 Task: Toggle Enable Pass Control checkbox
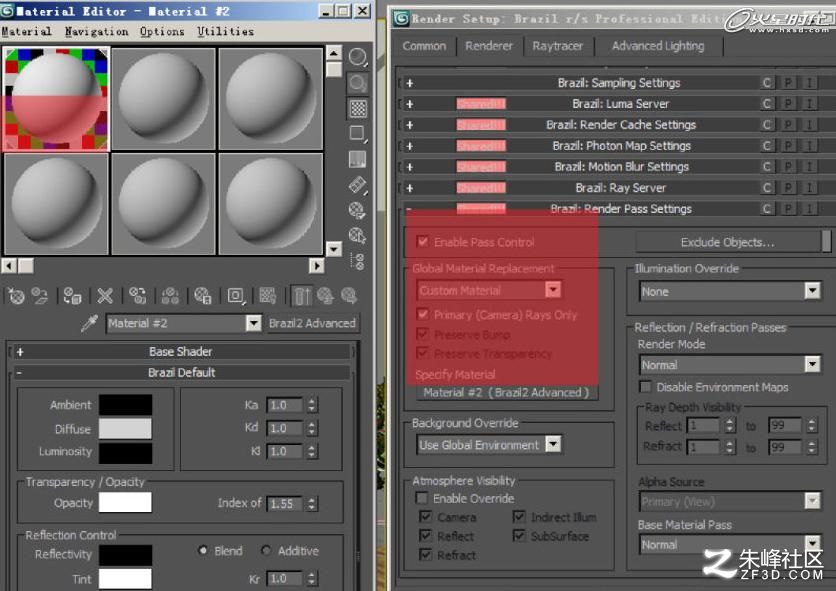click(422, 242)
